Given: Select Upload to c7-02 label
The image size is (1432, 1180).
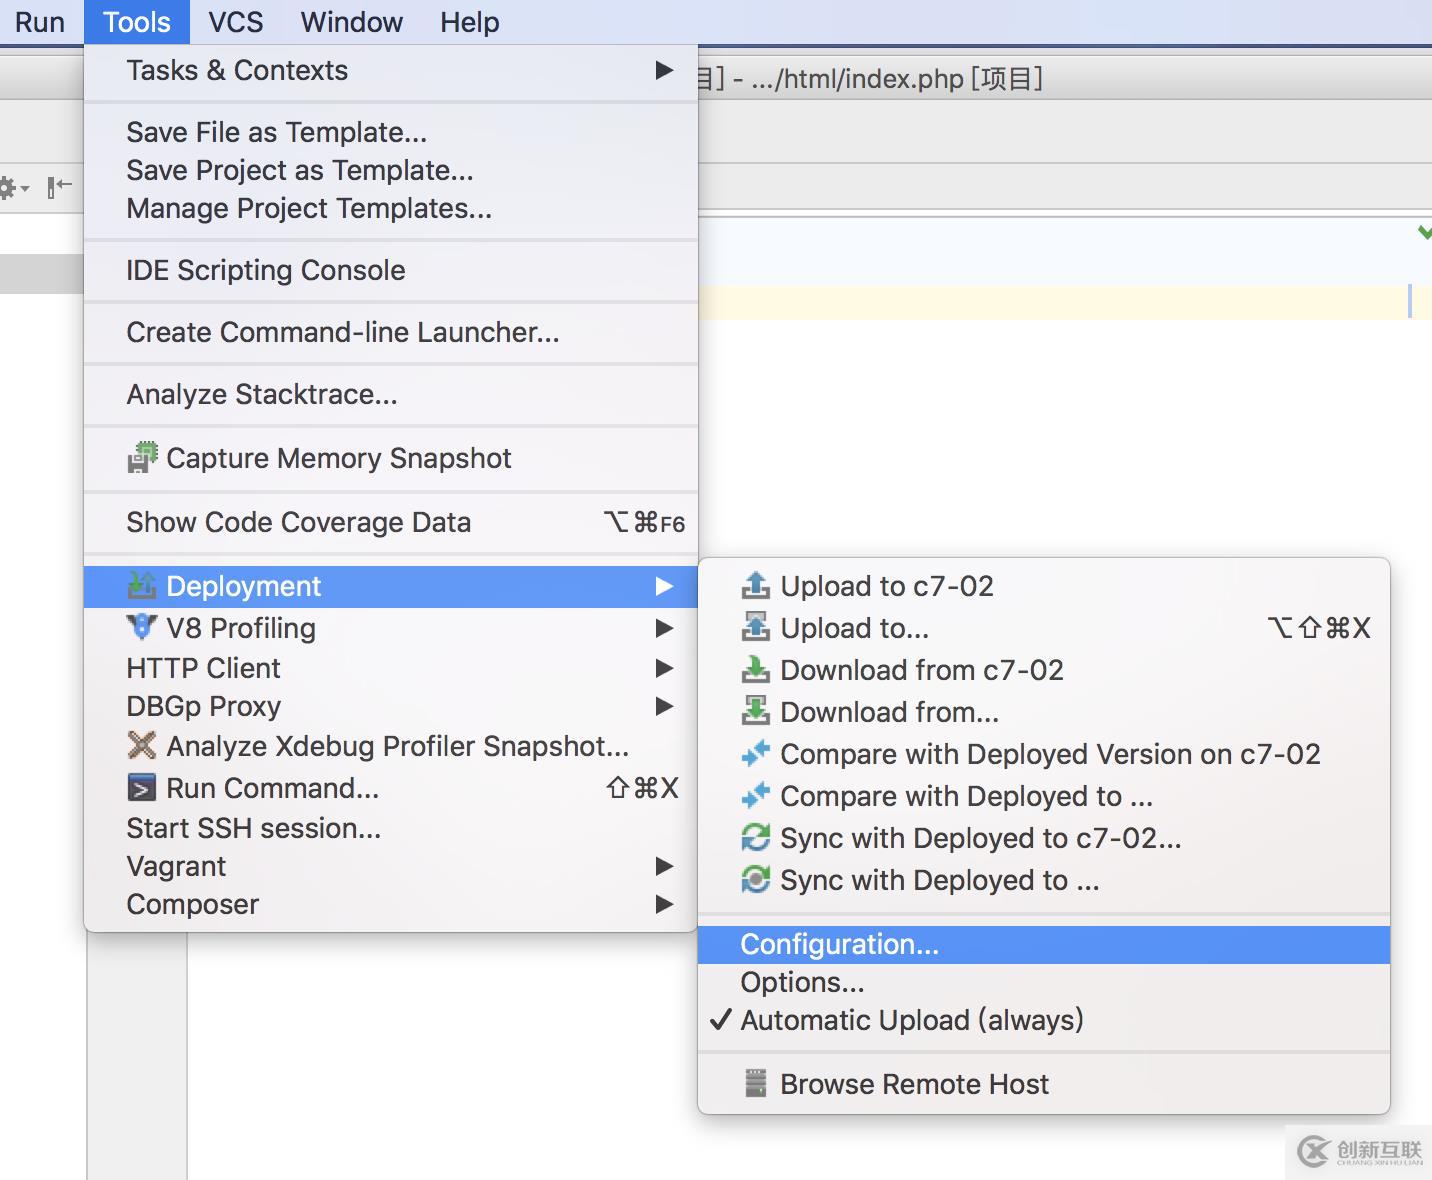Looking at the screenshot, I should (x=887, y=586).
